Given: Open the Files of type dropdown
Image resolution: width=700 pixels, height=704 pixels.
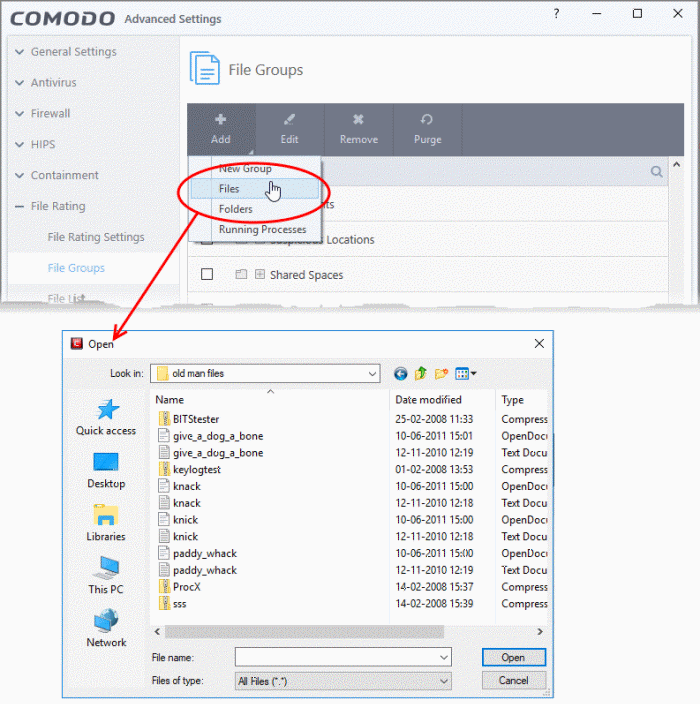Looking at the screenshot, I should coord(444,681).
